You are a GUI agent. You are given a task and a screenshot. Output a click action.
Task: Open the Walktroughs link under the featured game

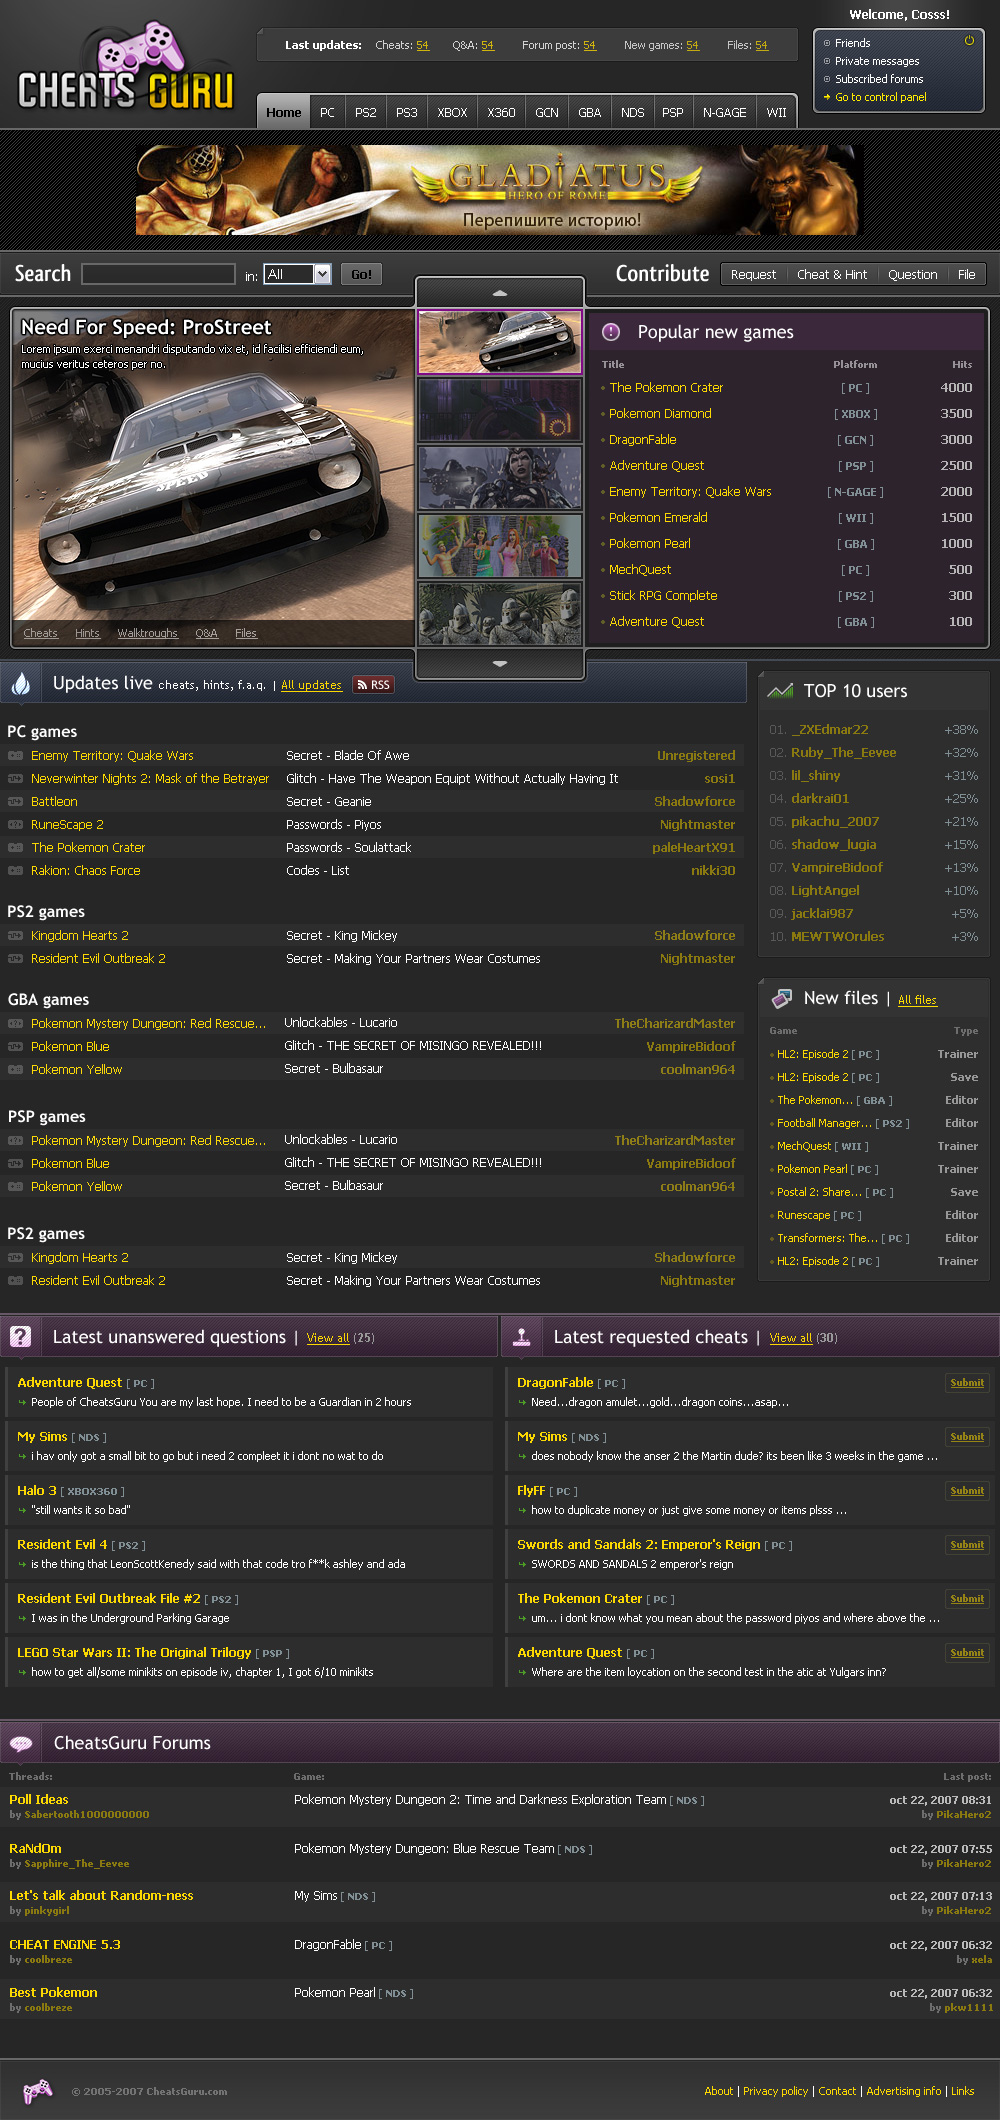pos(147,633)
